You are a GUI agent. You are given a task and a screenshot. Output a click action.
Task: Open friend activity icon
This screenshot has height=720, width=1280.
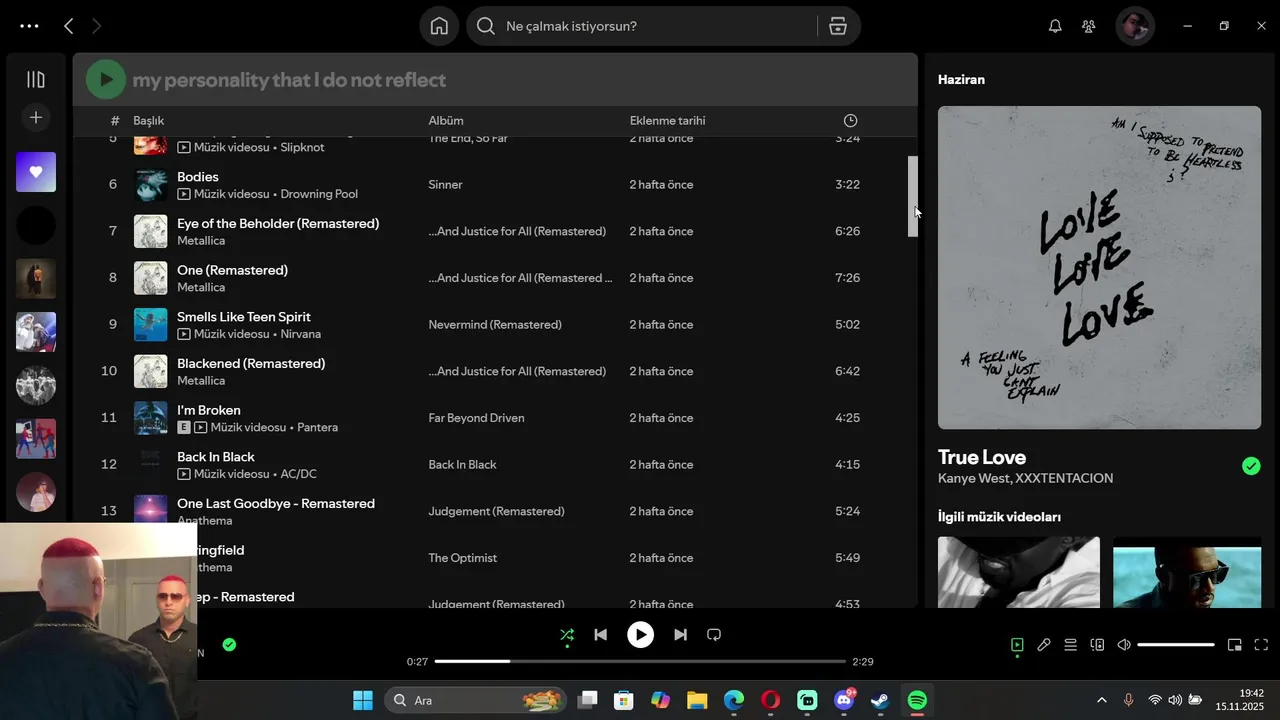[1089, 26]
